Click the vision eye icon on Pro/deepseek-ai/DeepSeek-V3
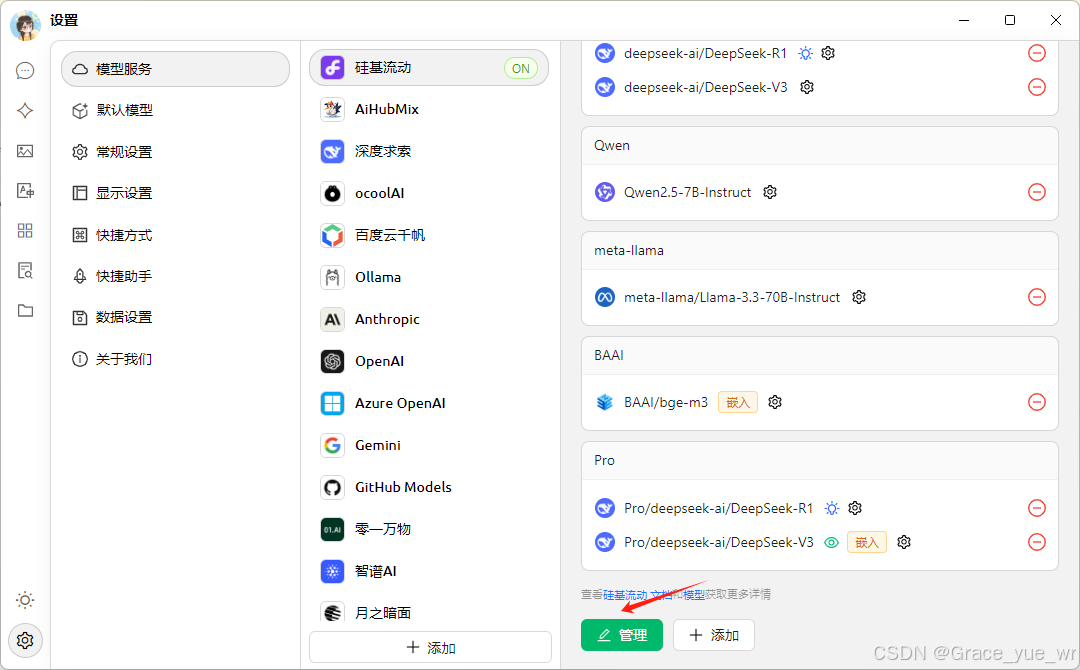Image resolution: width=1080 pixels, height=670 pixels. 831,543
